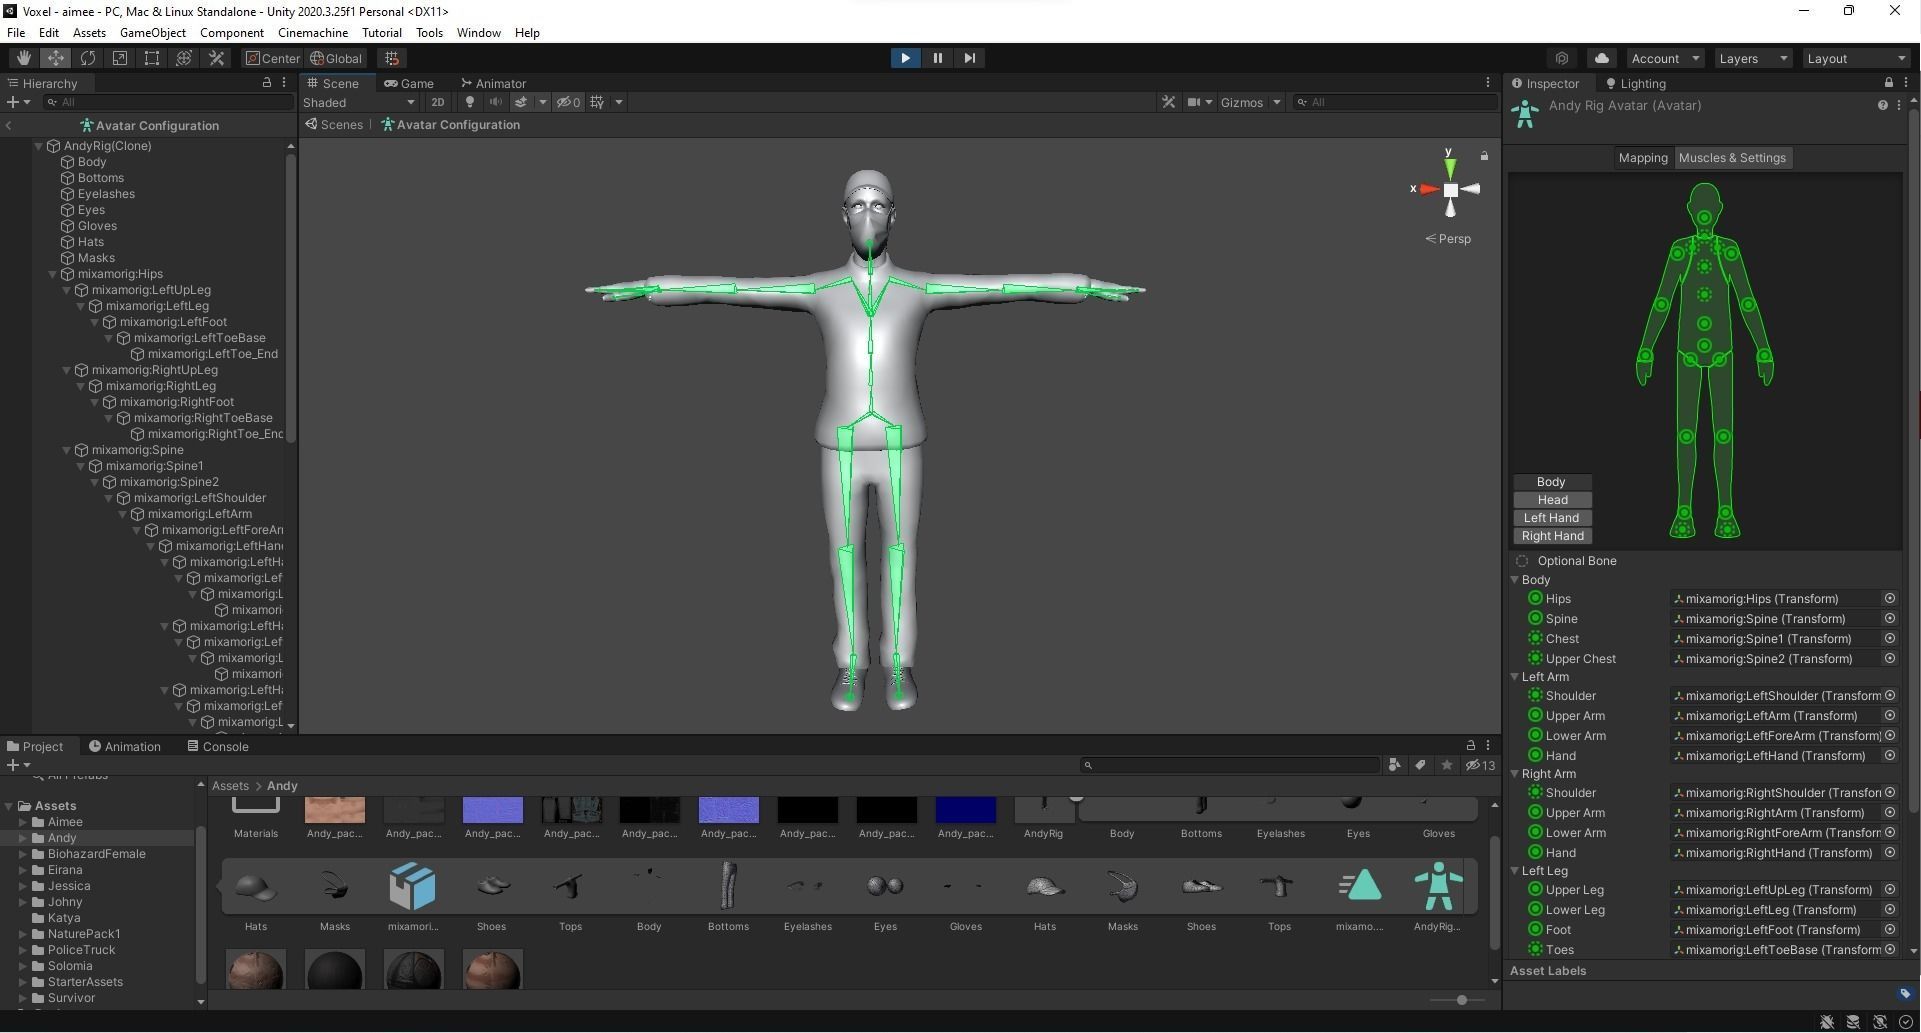Switch to the Game tab

click(x=409, y=83)
